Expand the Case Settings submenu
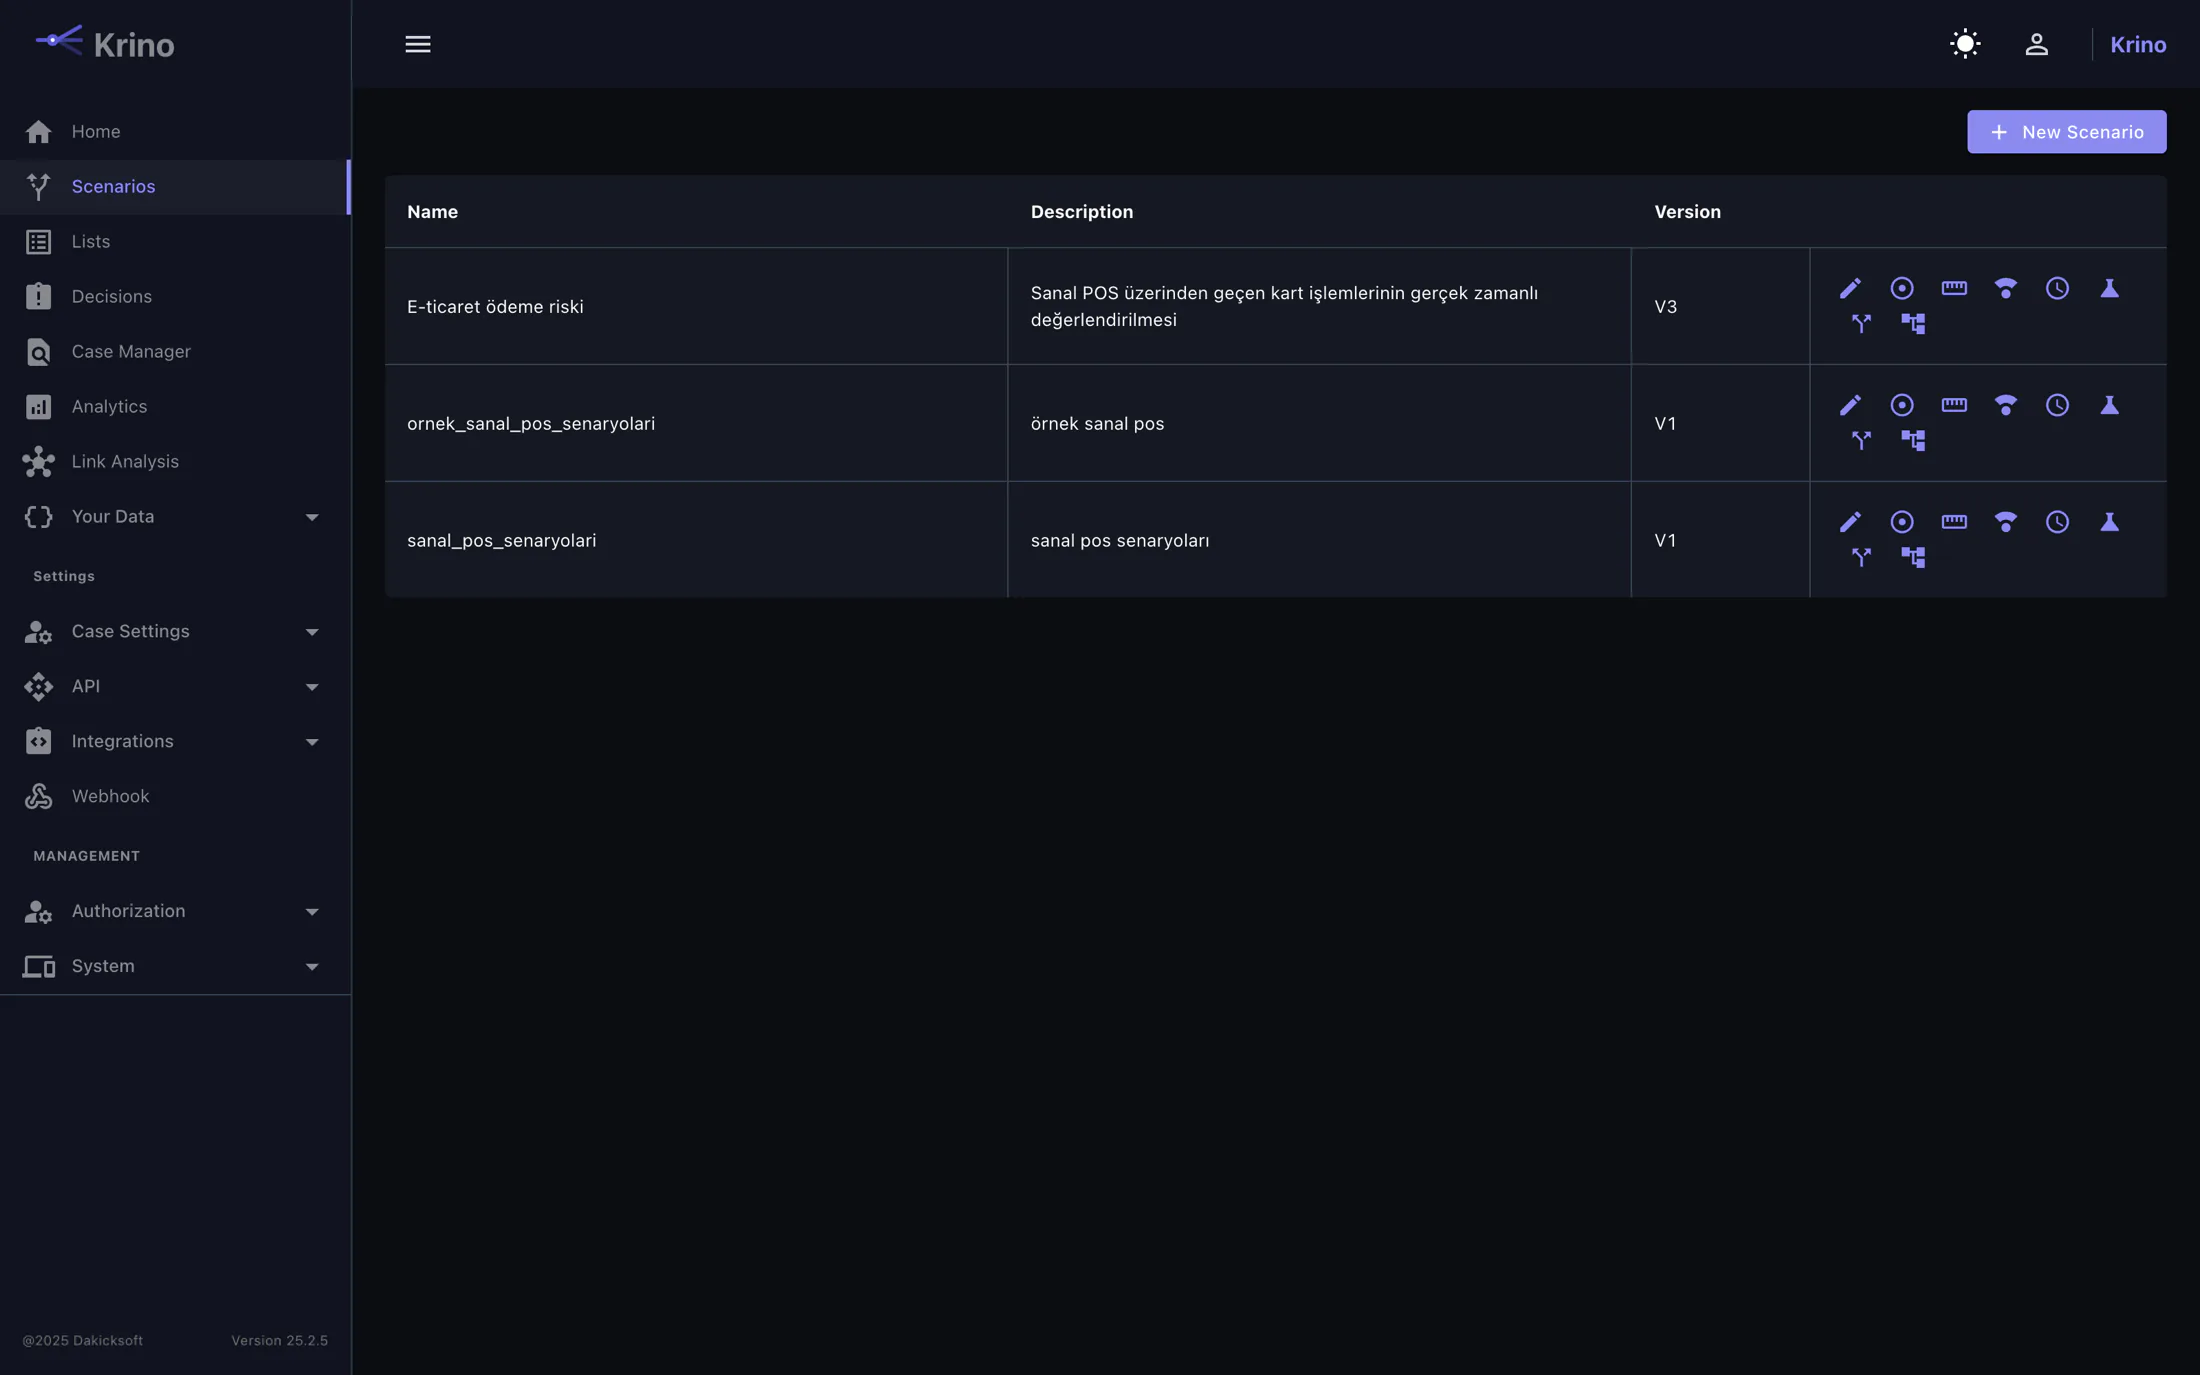Image resolution: width=2200 pixels, height=1375 pixels. [175, 632]
